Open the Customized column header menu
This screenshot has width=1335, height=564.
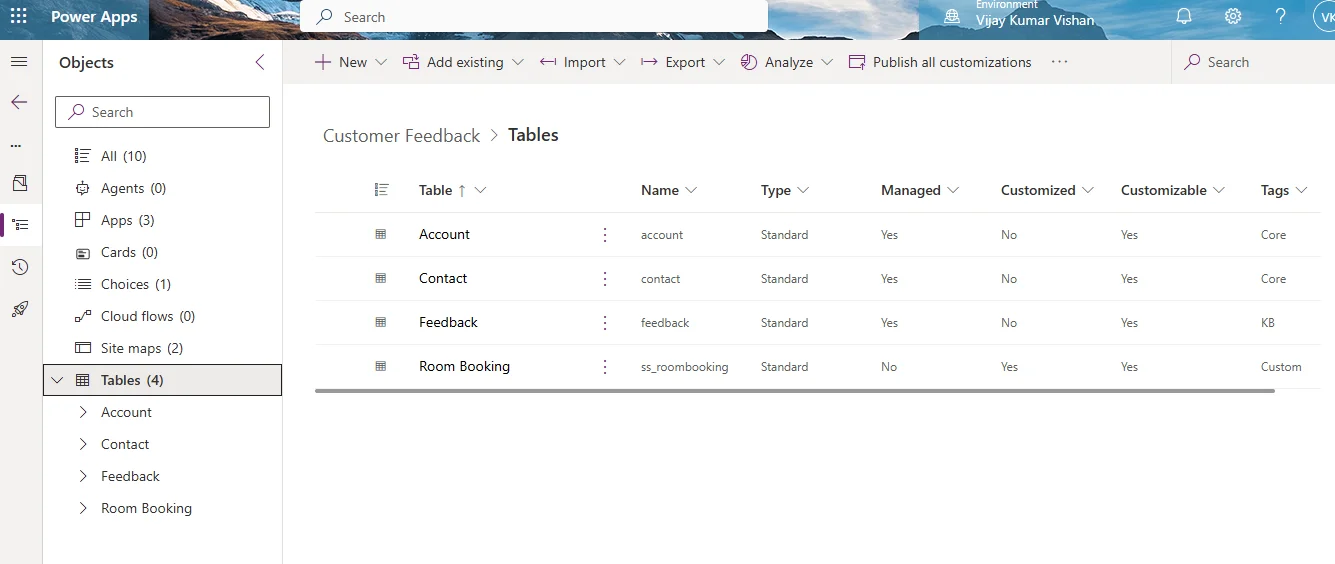[1047, 190]
